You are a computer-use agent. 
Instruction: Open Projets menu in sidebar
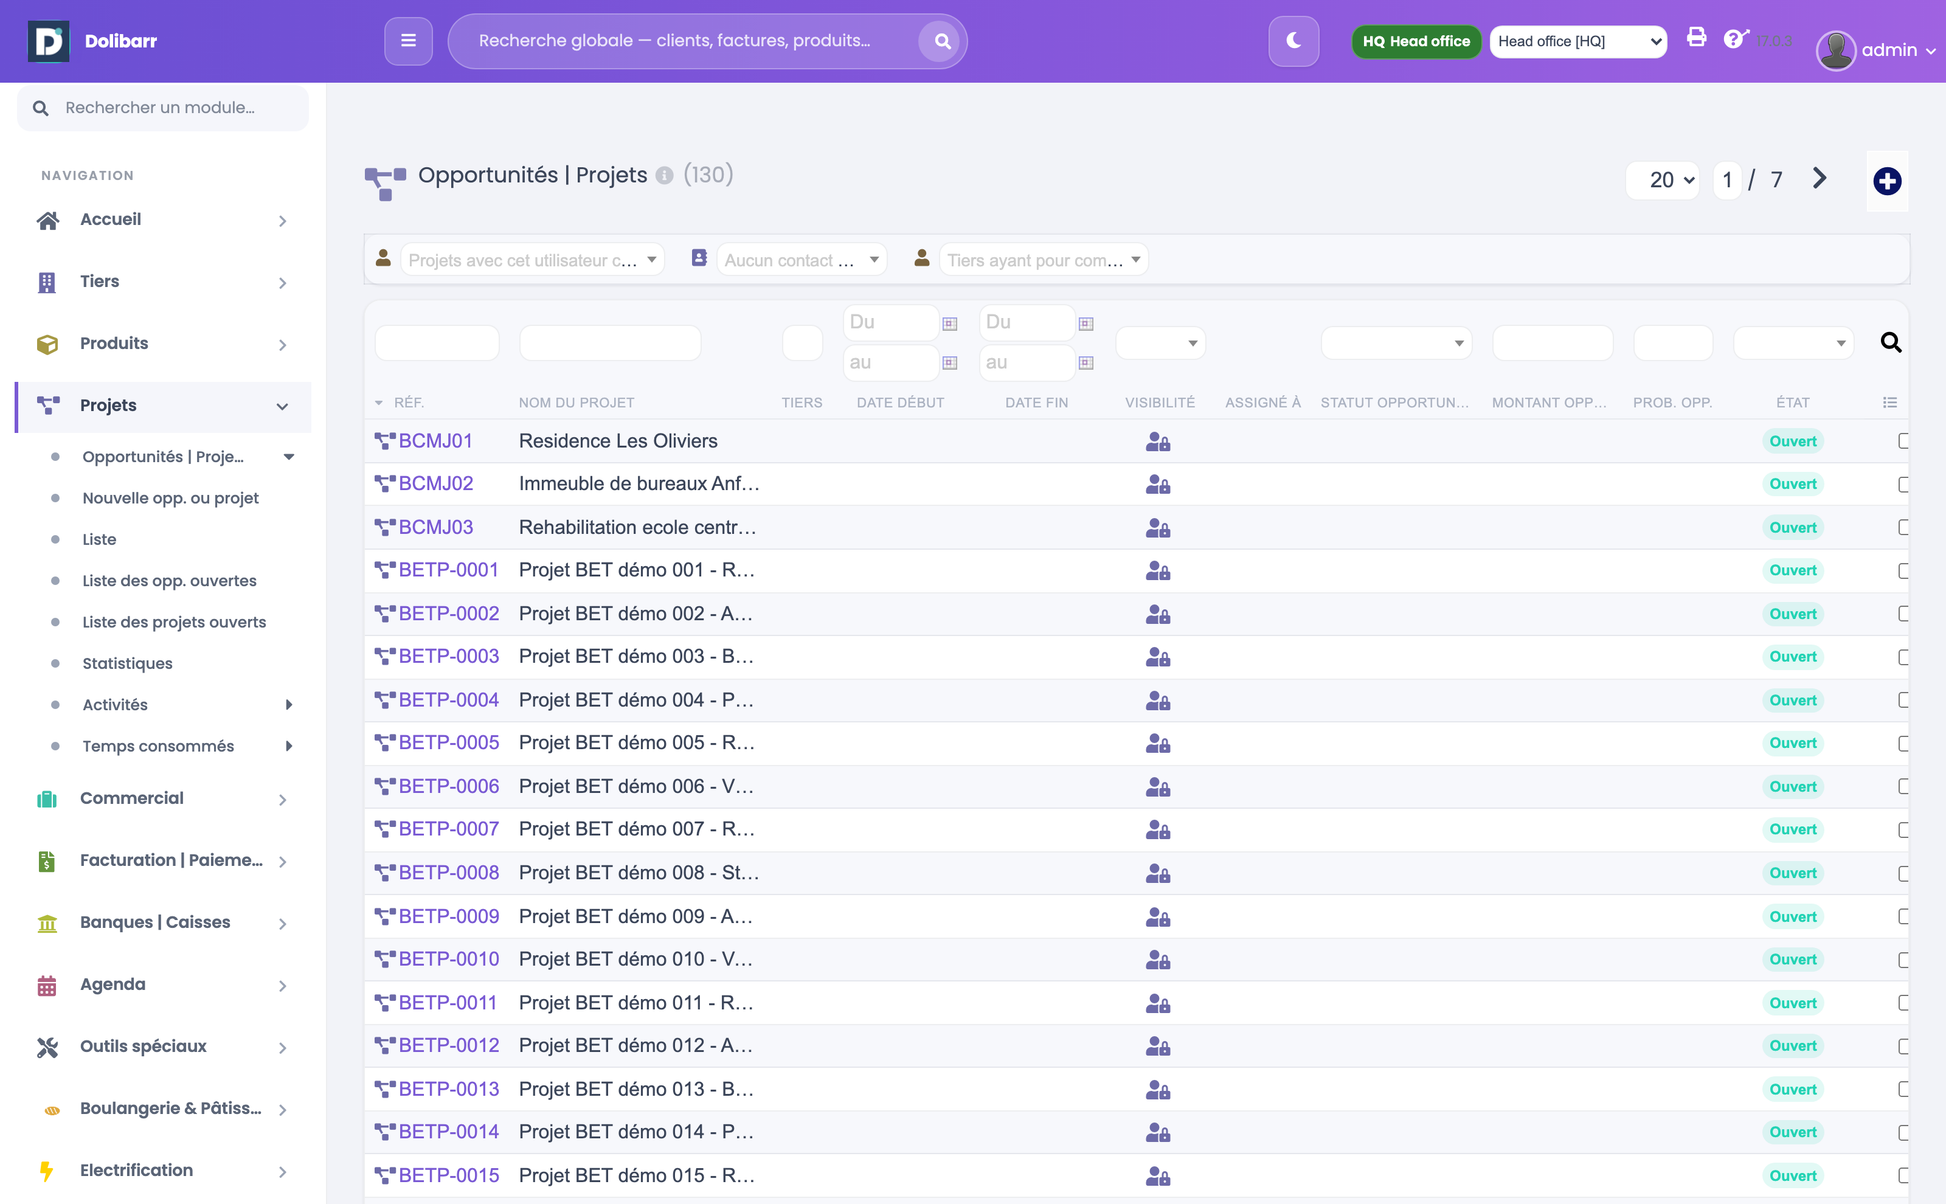pyautogui.click(x=164, y=406)
